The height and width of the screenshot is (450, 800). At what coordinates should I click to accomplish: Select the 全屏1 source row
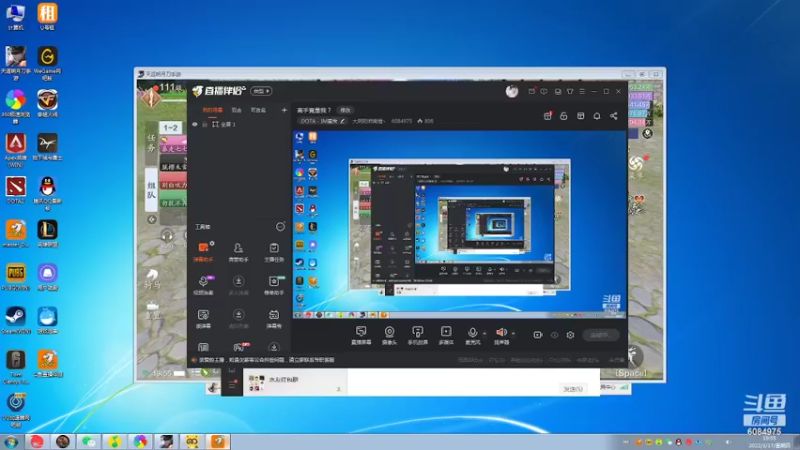pos(239,124)
